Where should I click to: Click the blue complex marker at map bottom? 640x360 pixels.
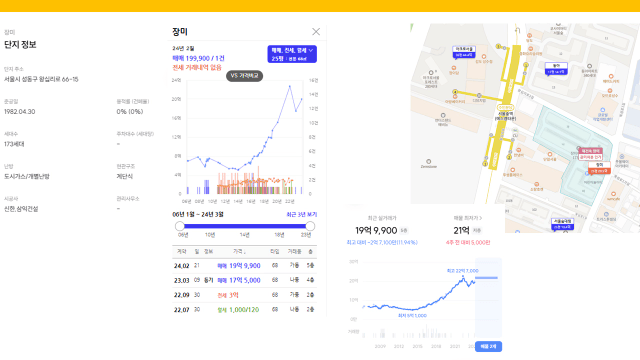[x=562, y=224]
